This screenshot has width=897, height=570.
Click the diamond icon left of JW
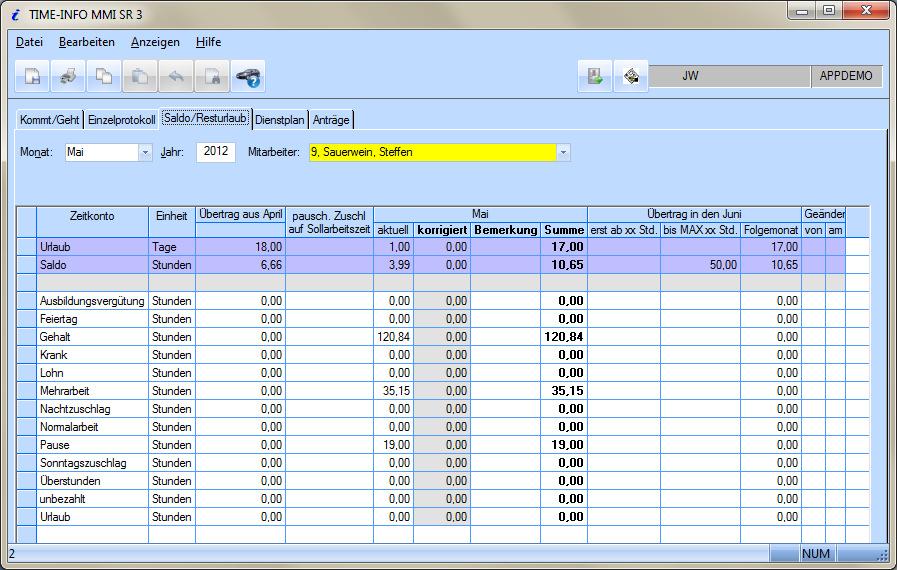pos(631,76)
